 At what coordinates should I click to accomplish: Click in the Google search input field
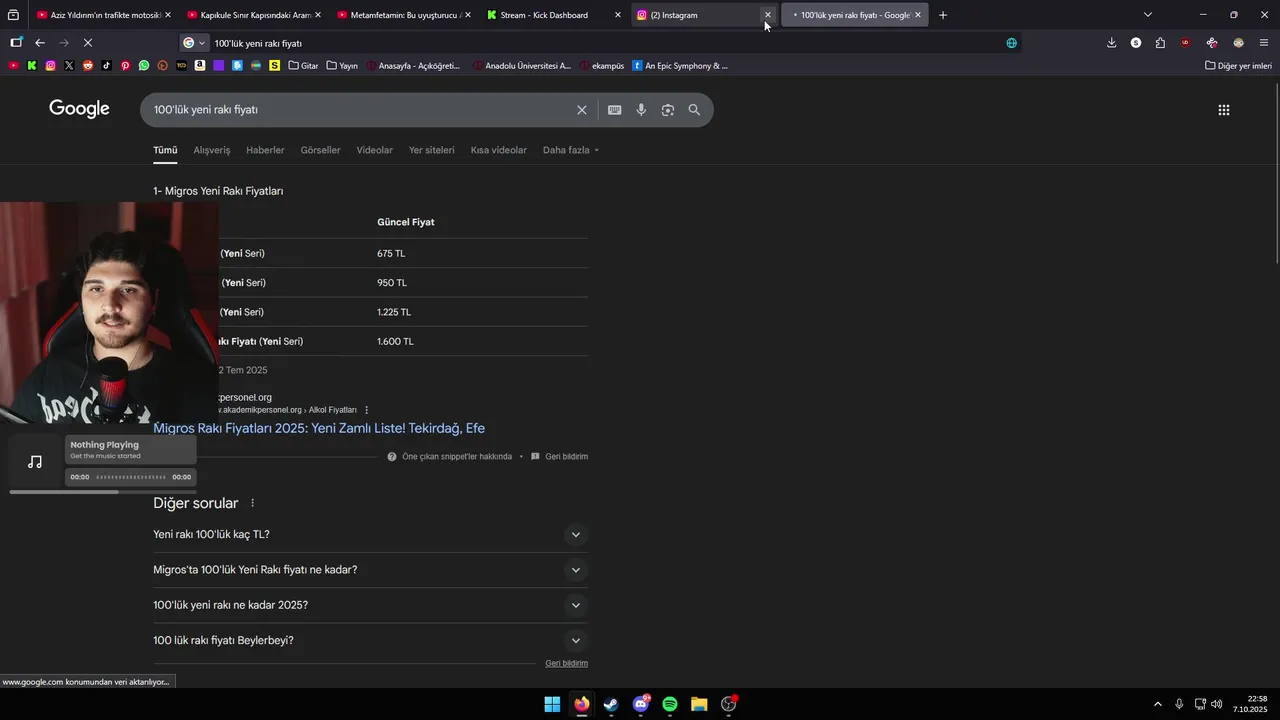point(360,110)
